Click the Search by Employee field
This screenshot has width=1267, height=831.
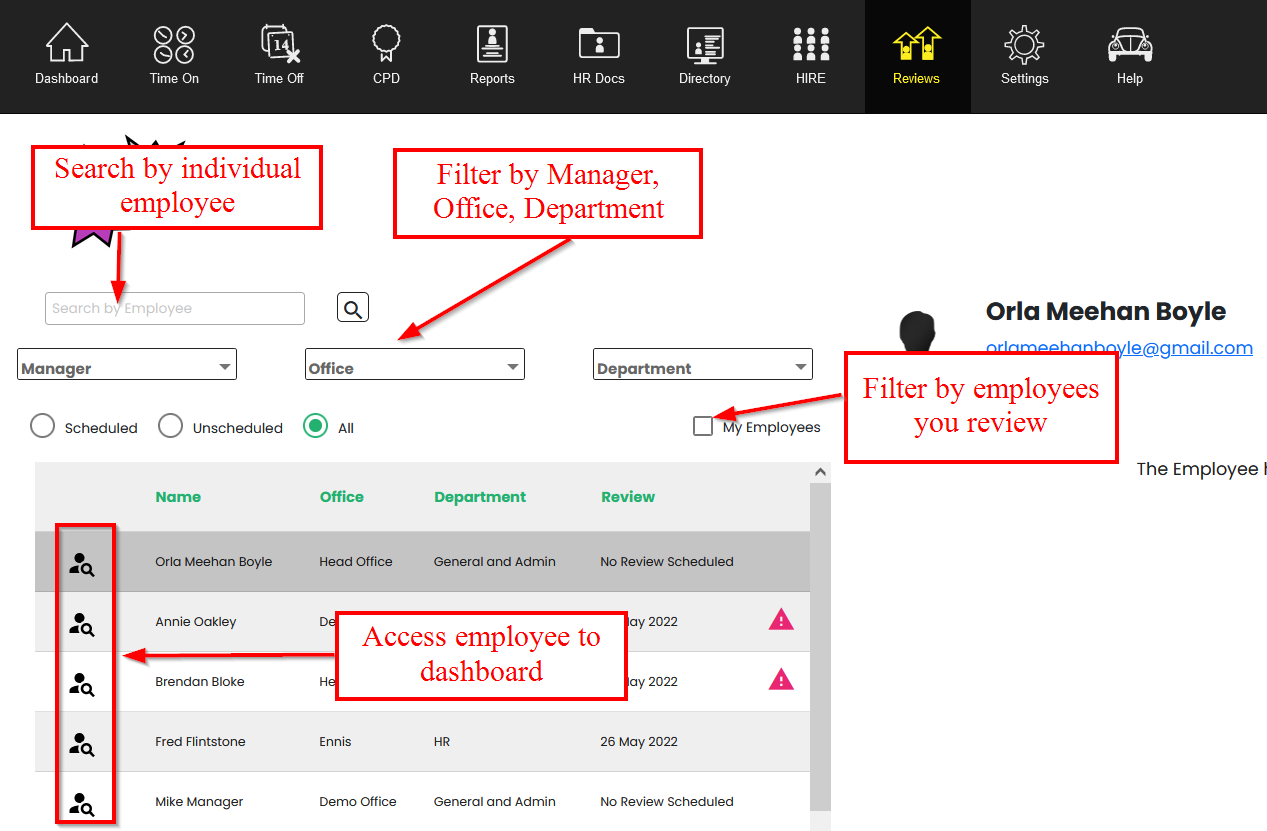[175, 309]
